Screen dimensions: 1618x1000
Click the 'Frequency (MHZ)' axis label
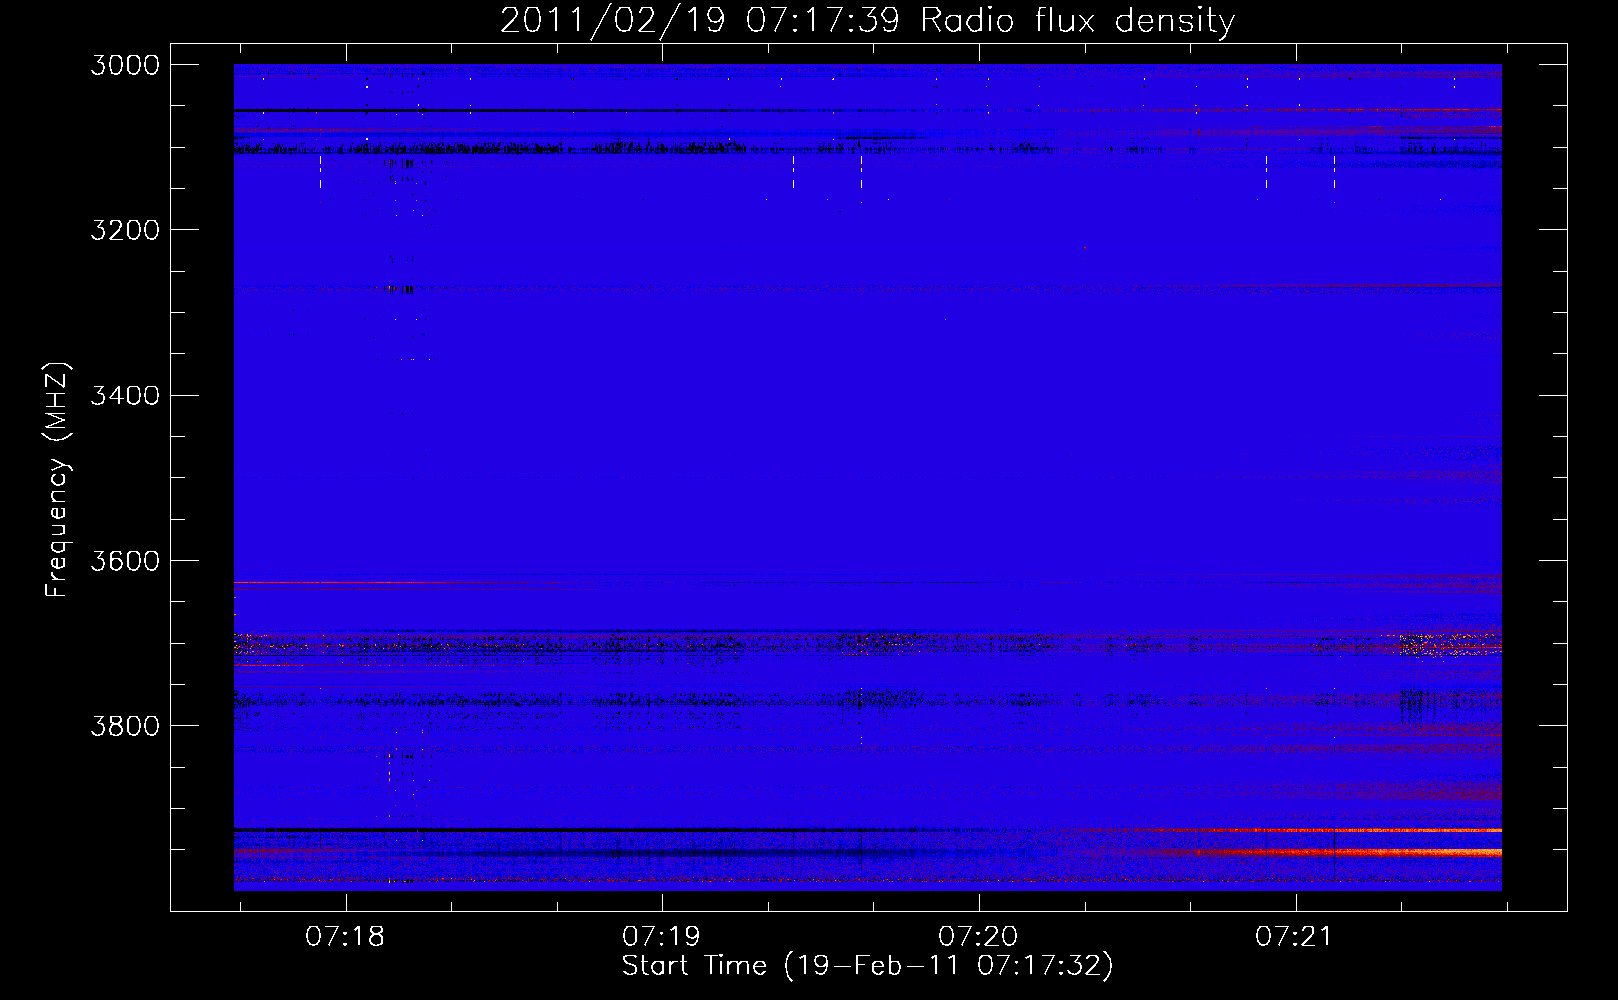pyautogui.click(x=58, y=480)
